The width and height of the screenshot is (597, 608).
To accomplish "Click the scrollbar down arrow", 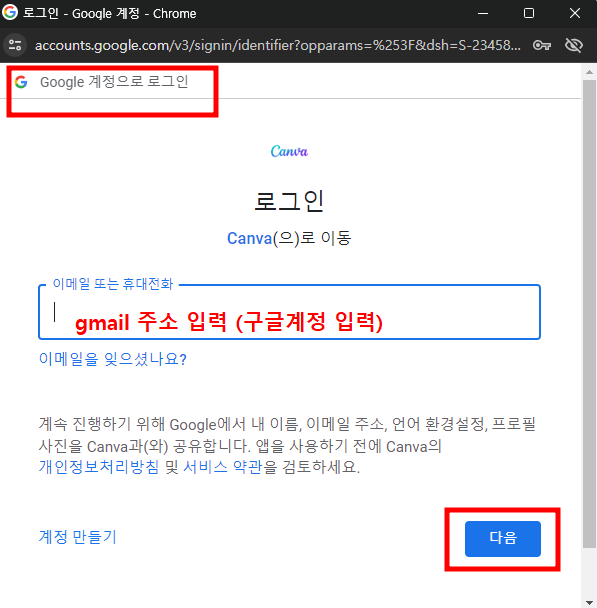I will tap(589, 602).
